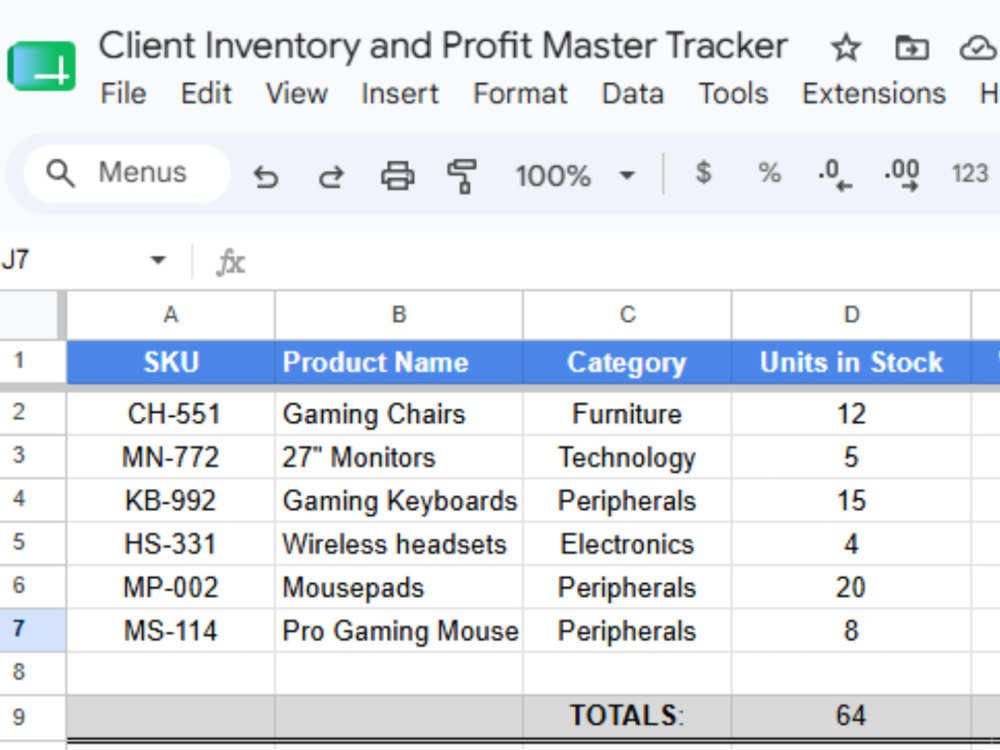Screen dimensions: 1000x750
Task: Click the document title text
Action: [443, 47]
